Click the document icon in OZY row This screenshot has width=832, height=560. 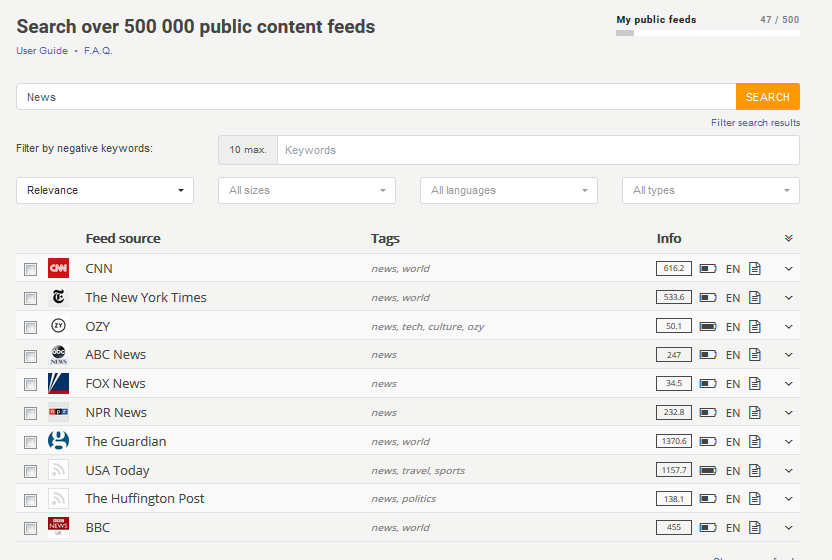click(755, 326)
